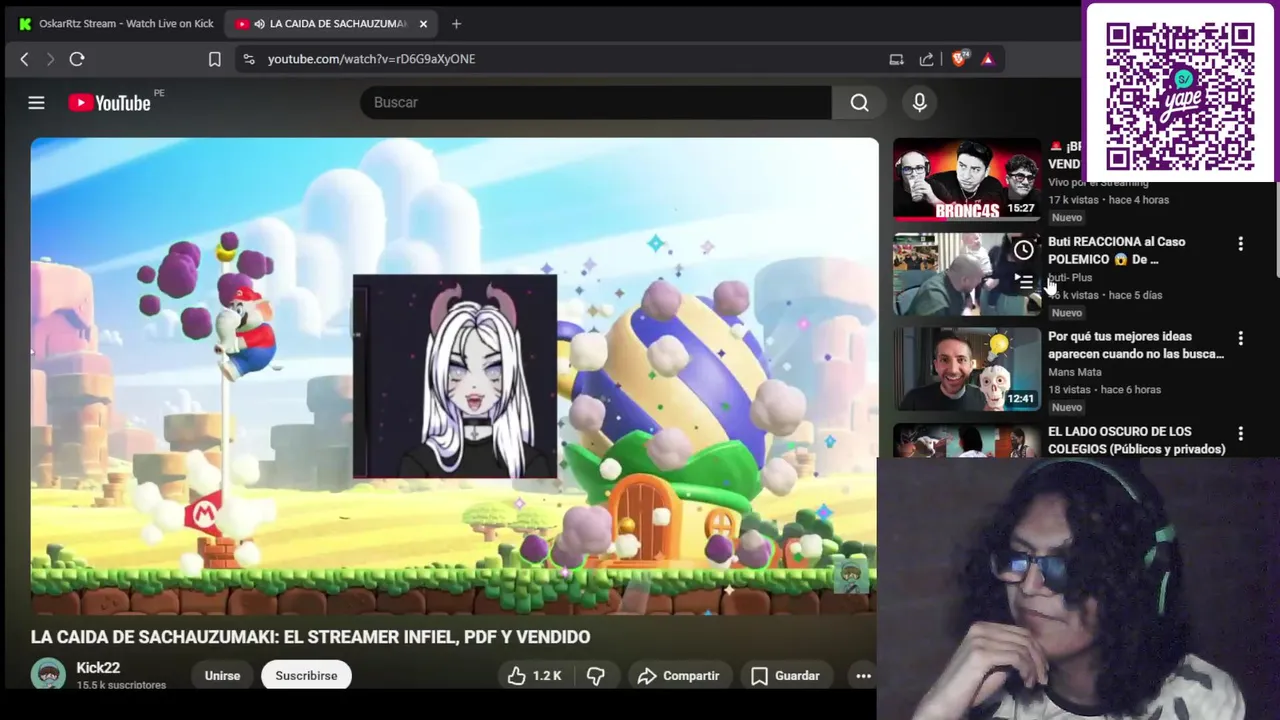
Task: Open the Kick22 channel avatar
Action: 48,675
